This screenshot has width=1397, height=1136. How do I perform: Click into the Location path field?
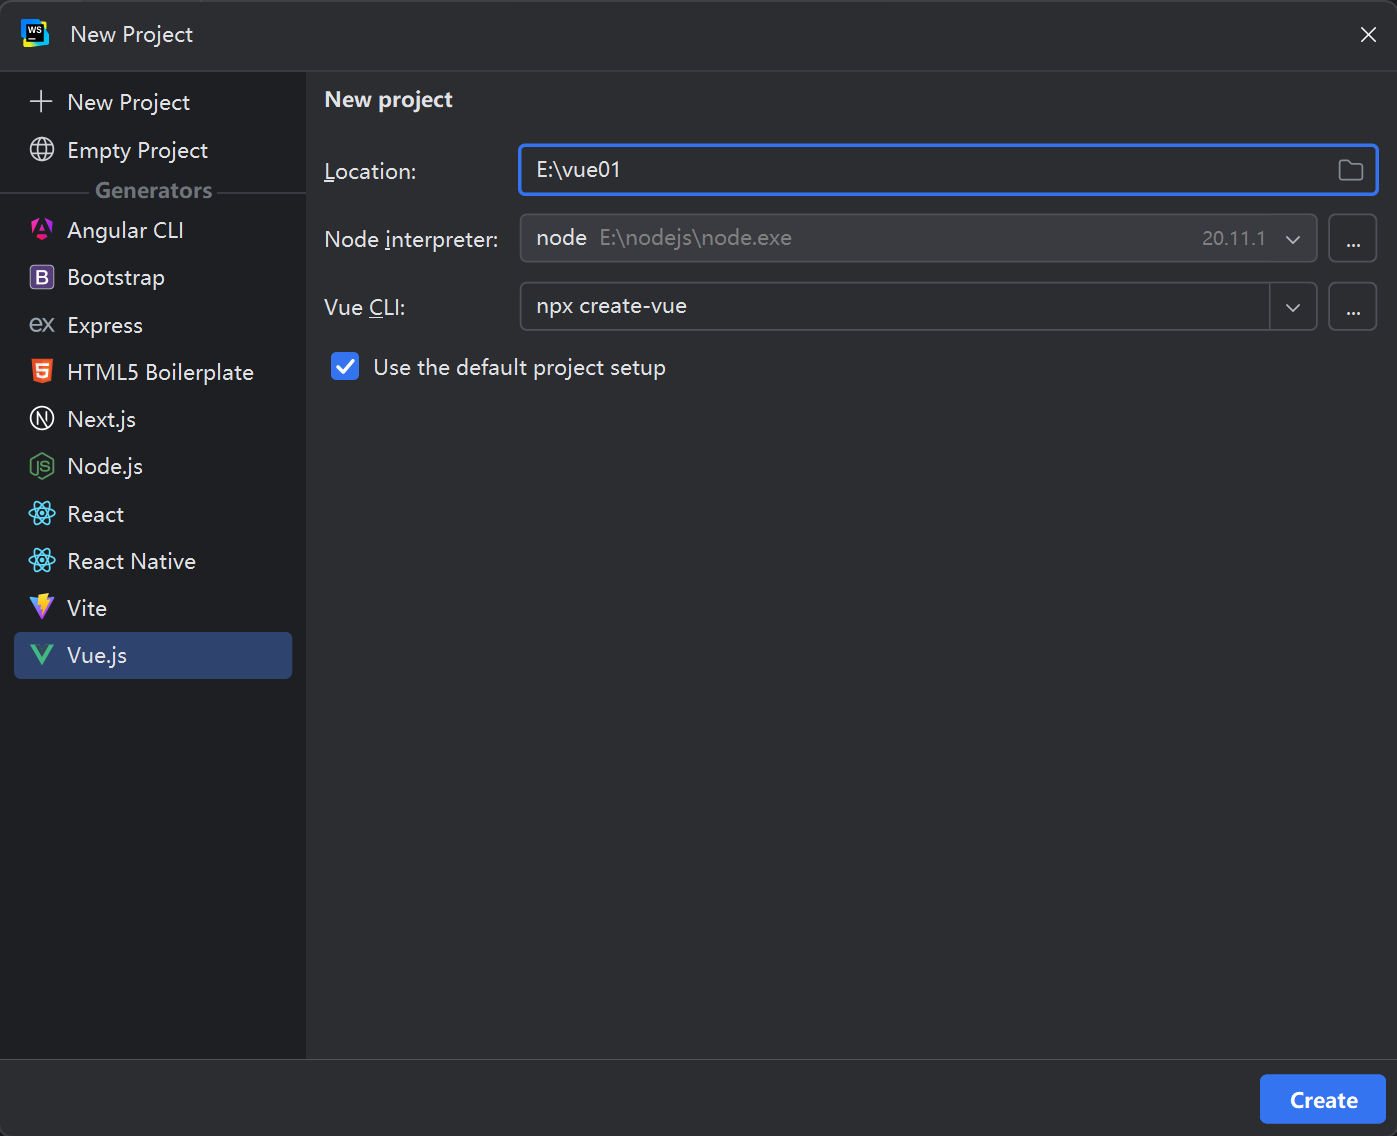920,170
